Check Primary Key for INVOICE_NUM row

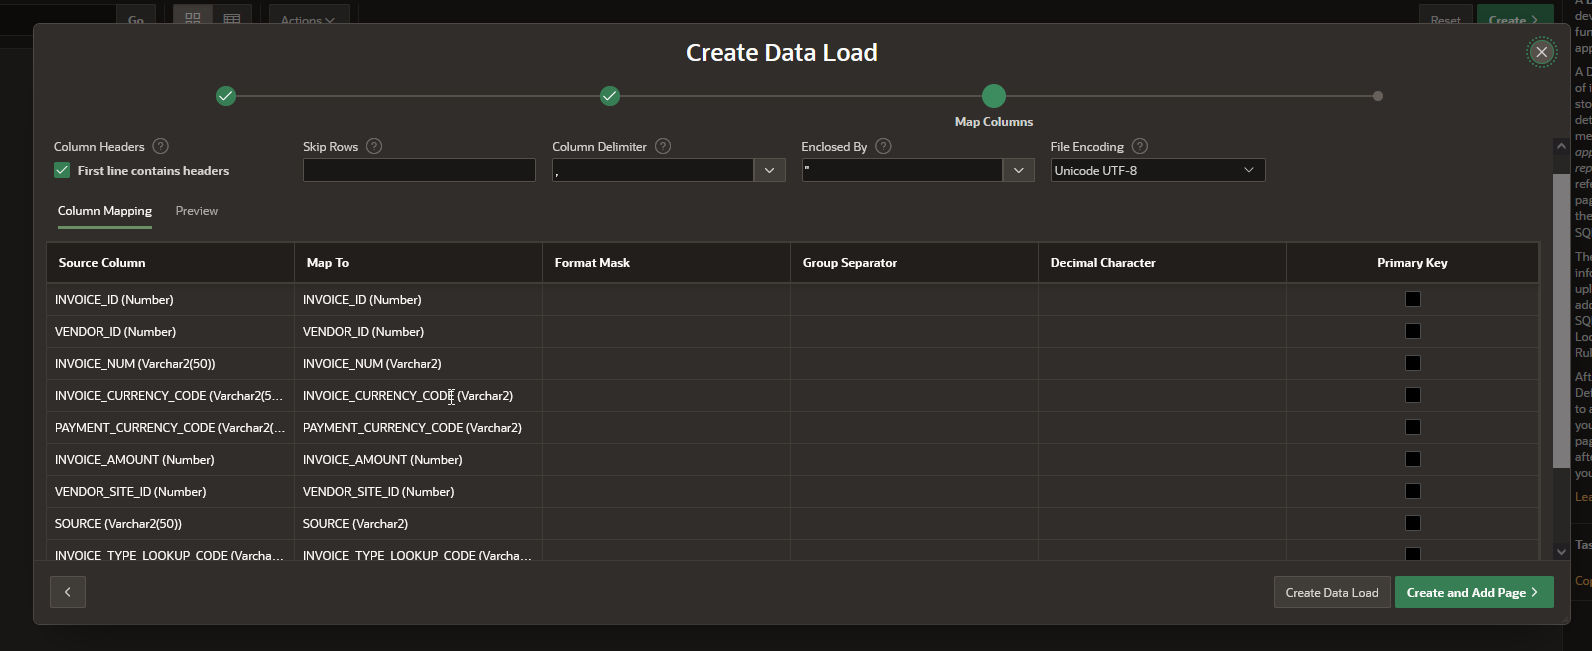point(1413,363)
